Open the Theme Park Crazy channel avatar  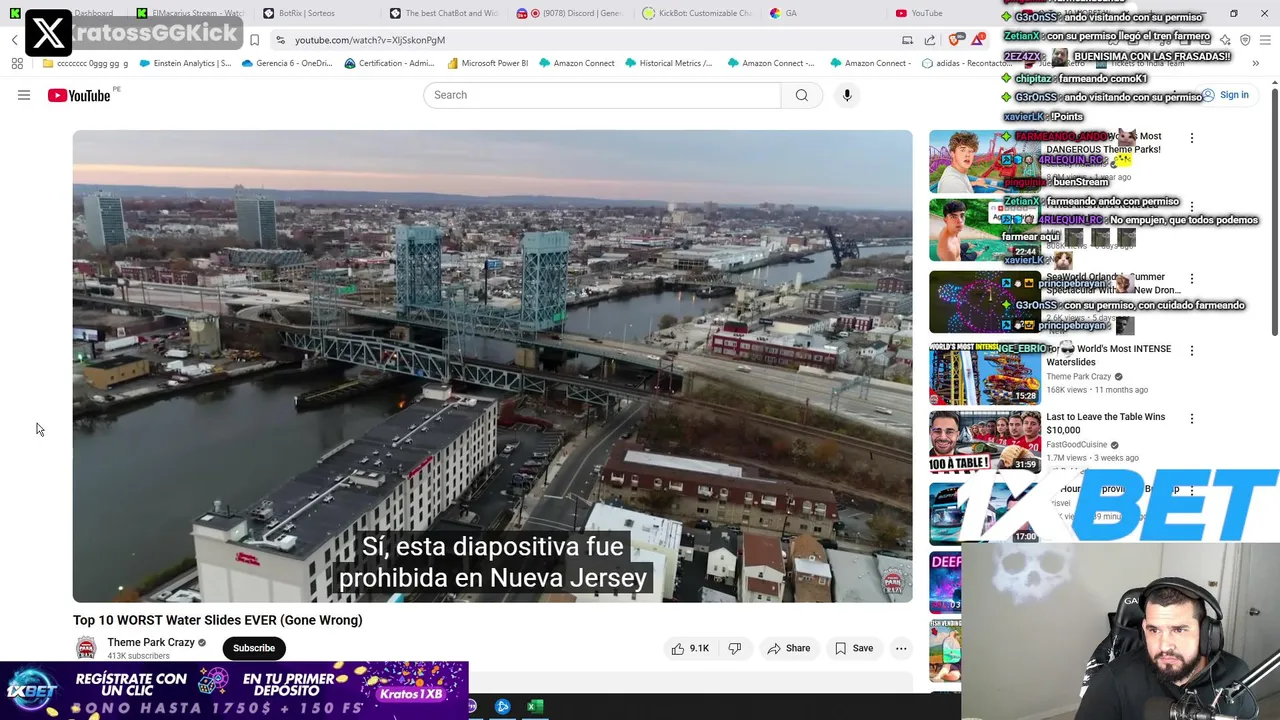coord(86,648)
